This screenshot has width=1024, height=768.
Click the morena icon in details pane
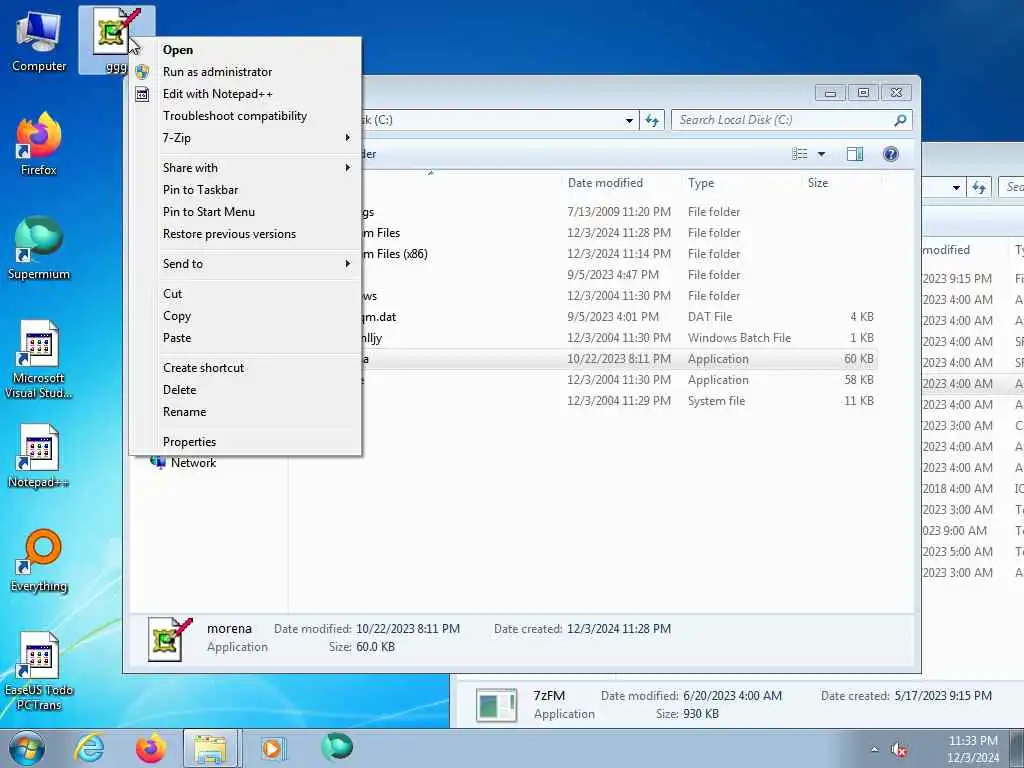(x=170, y=639)
